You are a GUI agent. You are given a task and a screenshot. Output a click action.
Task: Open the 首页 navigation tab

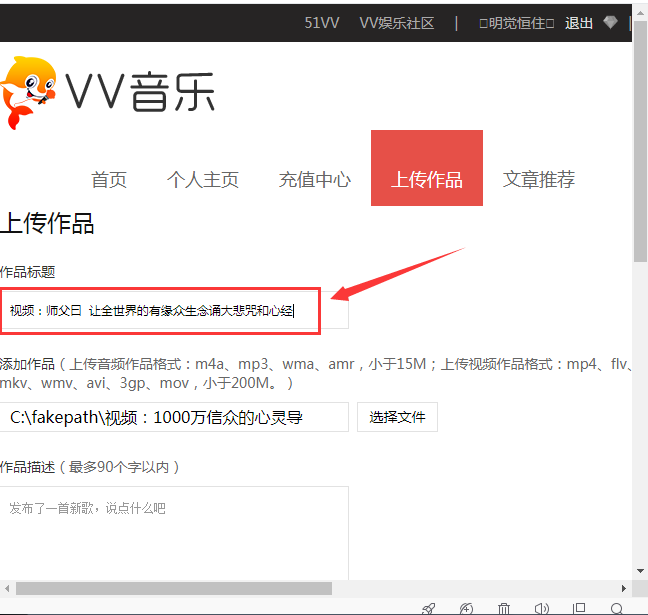coord(109,179)
